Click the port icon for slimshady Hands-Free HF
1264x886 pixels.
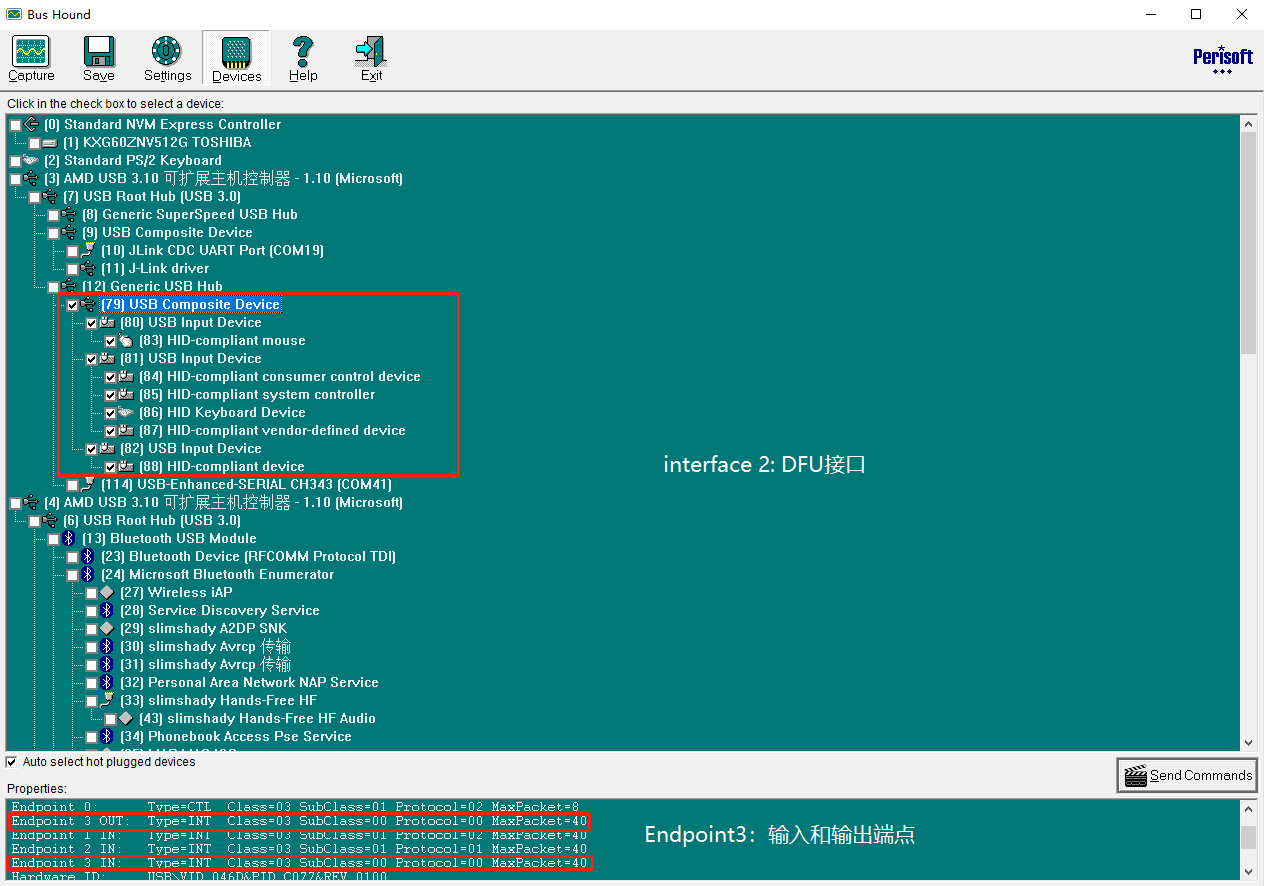click(108, 700)
